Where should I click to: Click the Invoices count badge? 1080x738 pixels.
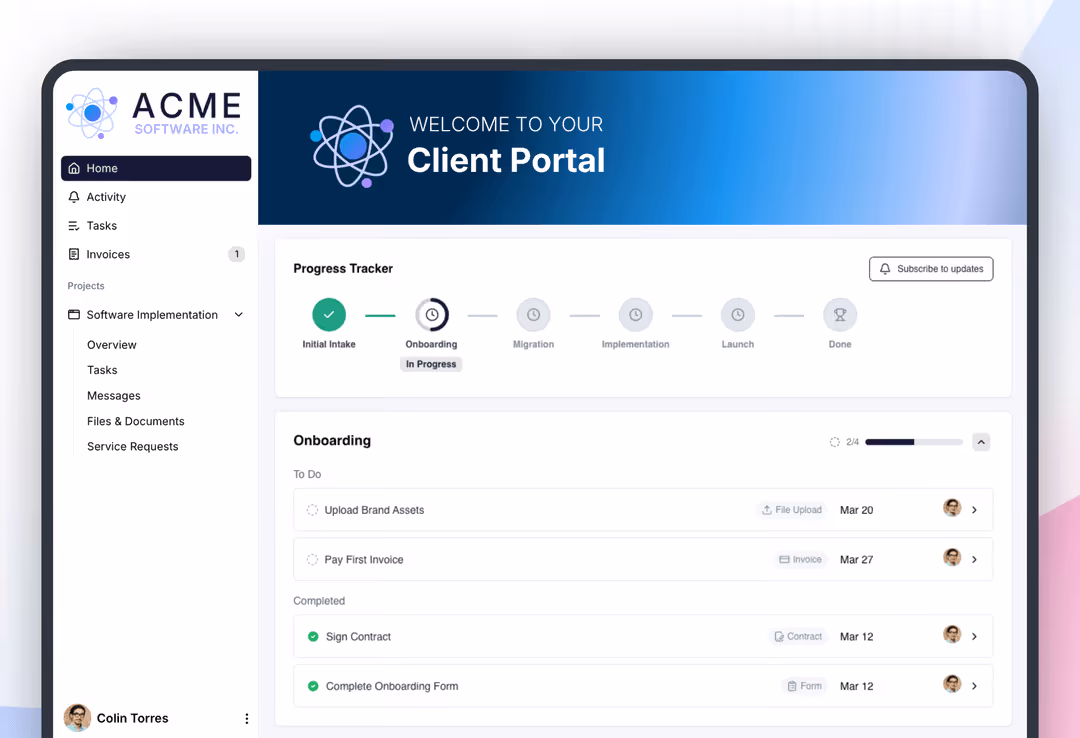pyautogui.click(x=236, y=254)
